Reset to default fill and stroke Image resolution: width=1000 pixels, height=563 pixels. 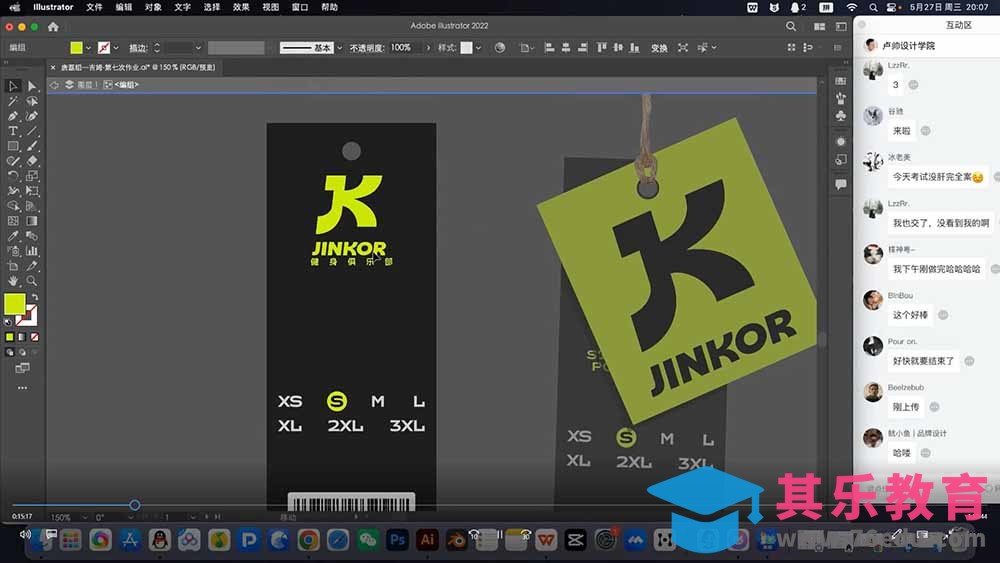pyautogui.click(x=8, y=322)
